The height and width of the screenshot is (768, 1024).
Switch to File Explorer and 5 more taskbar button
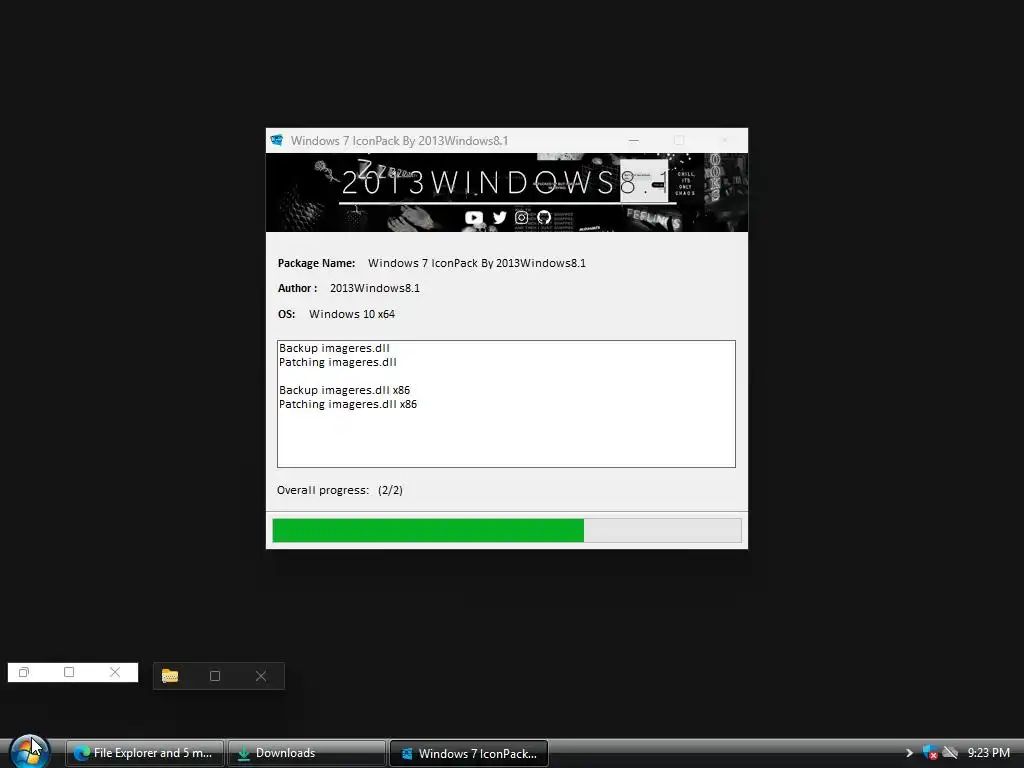click(x=145, y=753)
